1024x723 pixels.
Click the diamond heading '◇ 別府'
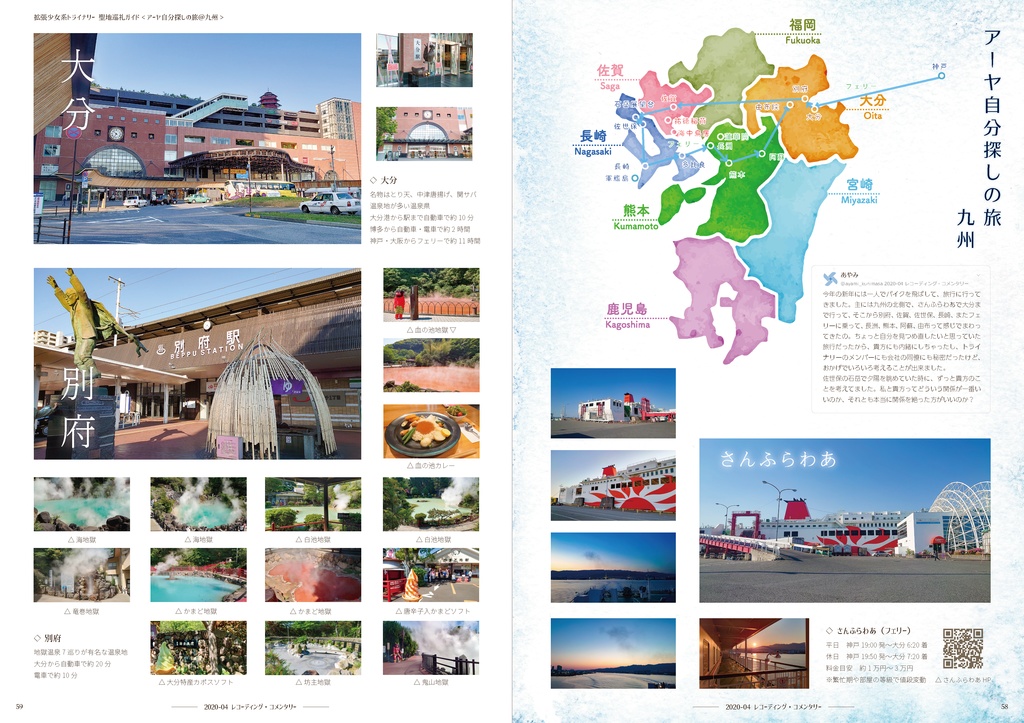(x=47, y=638)
